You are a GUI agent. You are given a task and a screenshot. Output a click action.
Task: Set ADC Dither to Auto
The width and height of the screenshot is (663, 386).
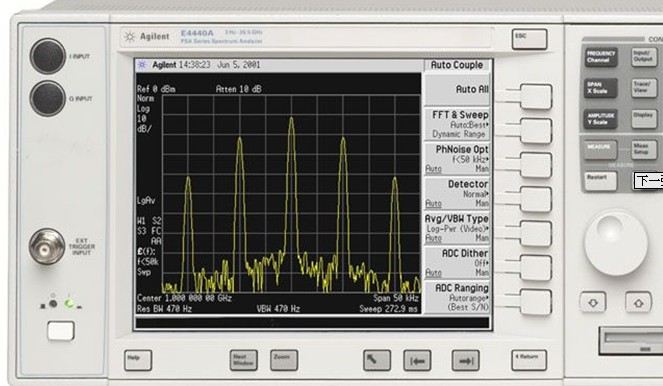click(433, 273)
